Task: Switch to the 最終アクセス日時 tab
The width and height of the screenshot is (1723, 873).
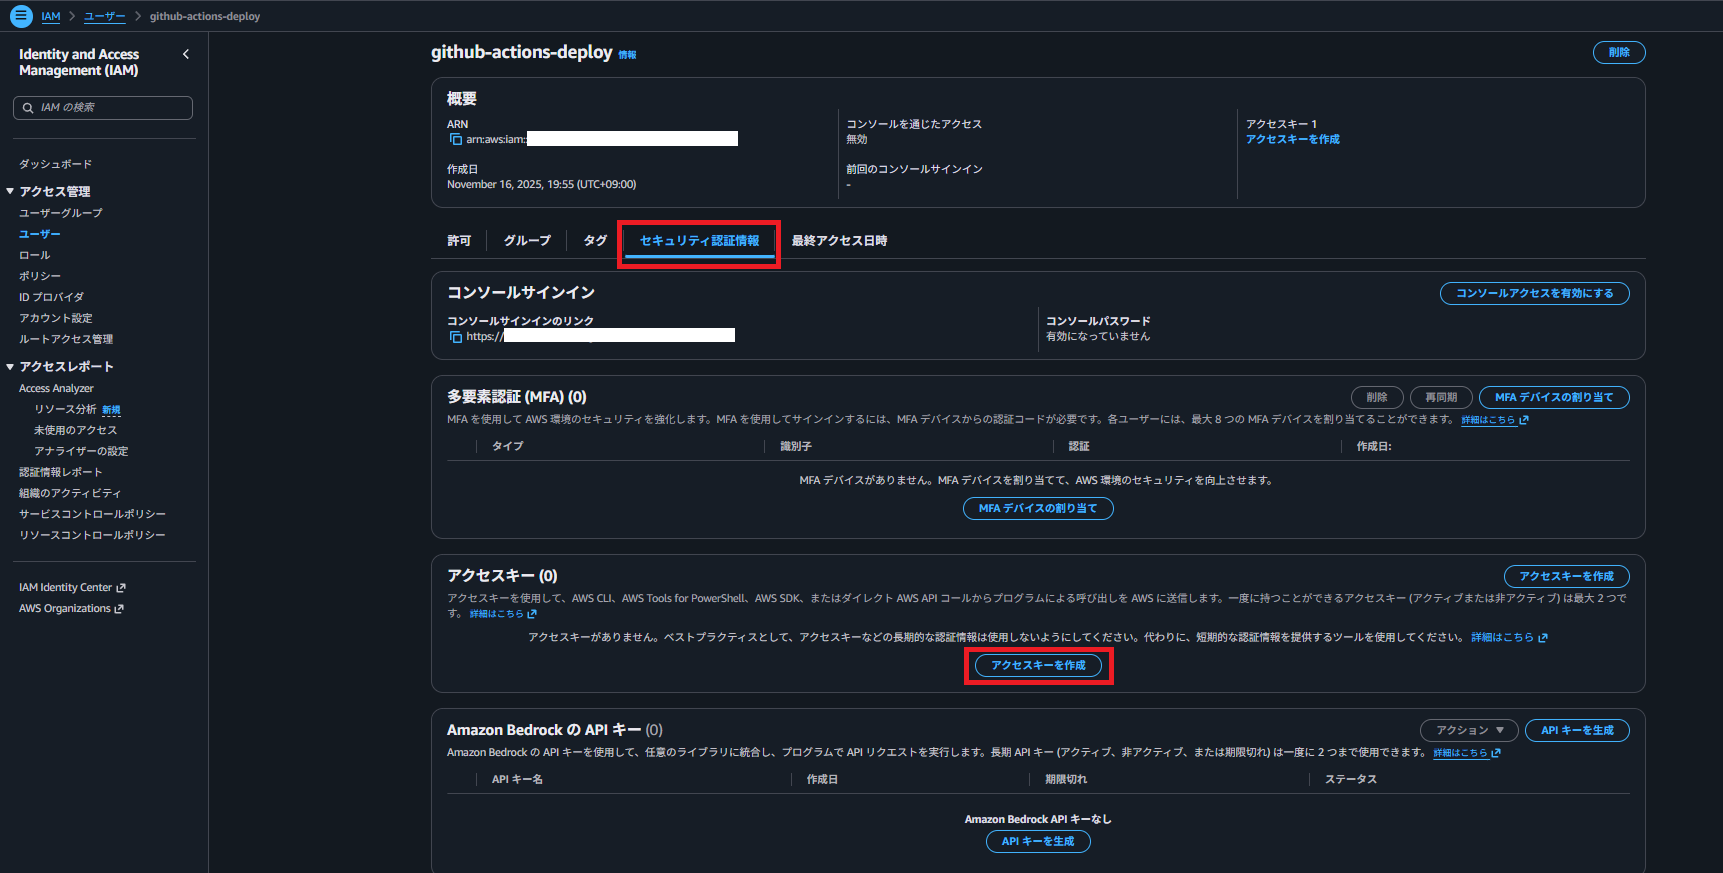Action: coord(839,241)
